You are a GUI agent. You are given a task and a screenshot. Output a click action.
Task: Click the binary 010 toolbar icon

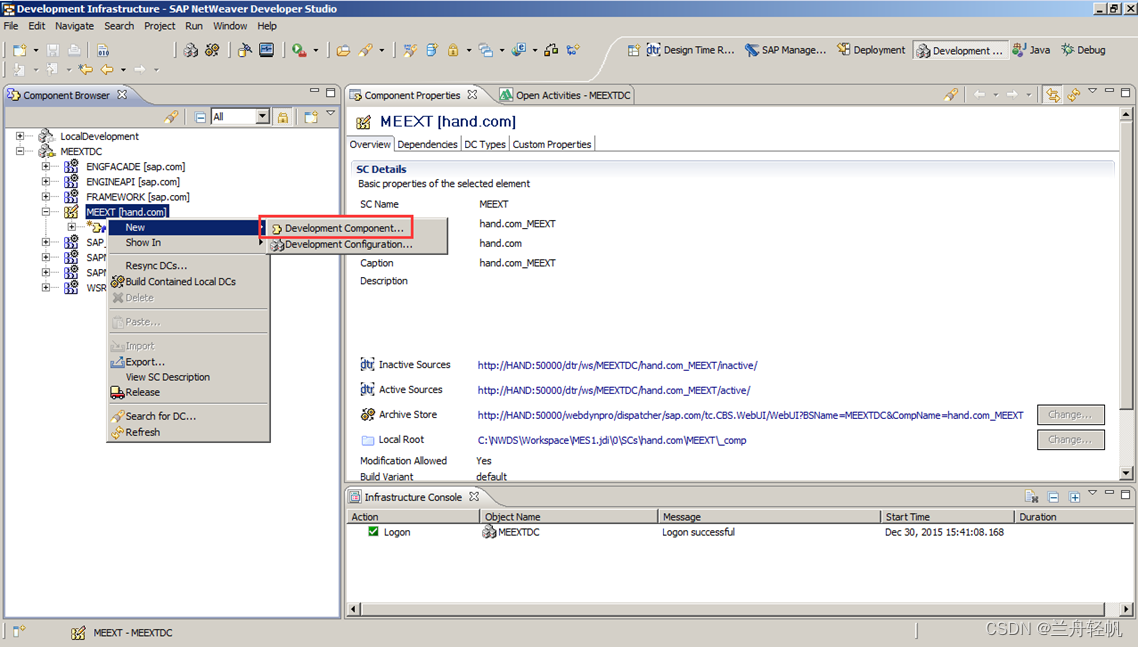pos(103,50)
